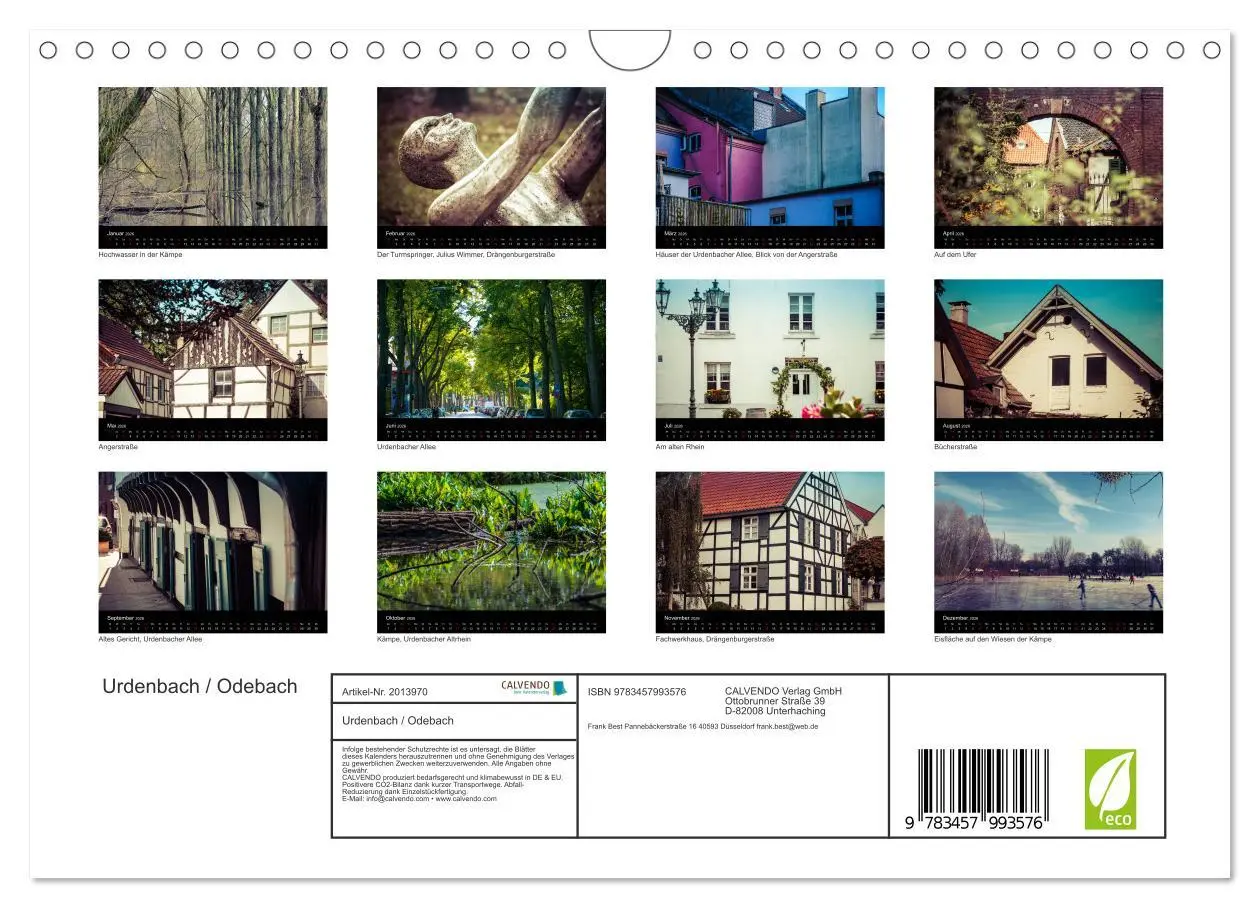Viewport: 1260px width, 908px height.
Task: Click caption 'Altes Gericht, Urdenbacher Allee'
Action: pyautogui.click(x=150, y=639)
